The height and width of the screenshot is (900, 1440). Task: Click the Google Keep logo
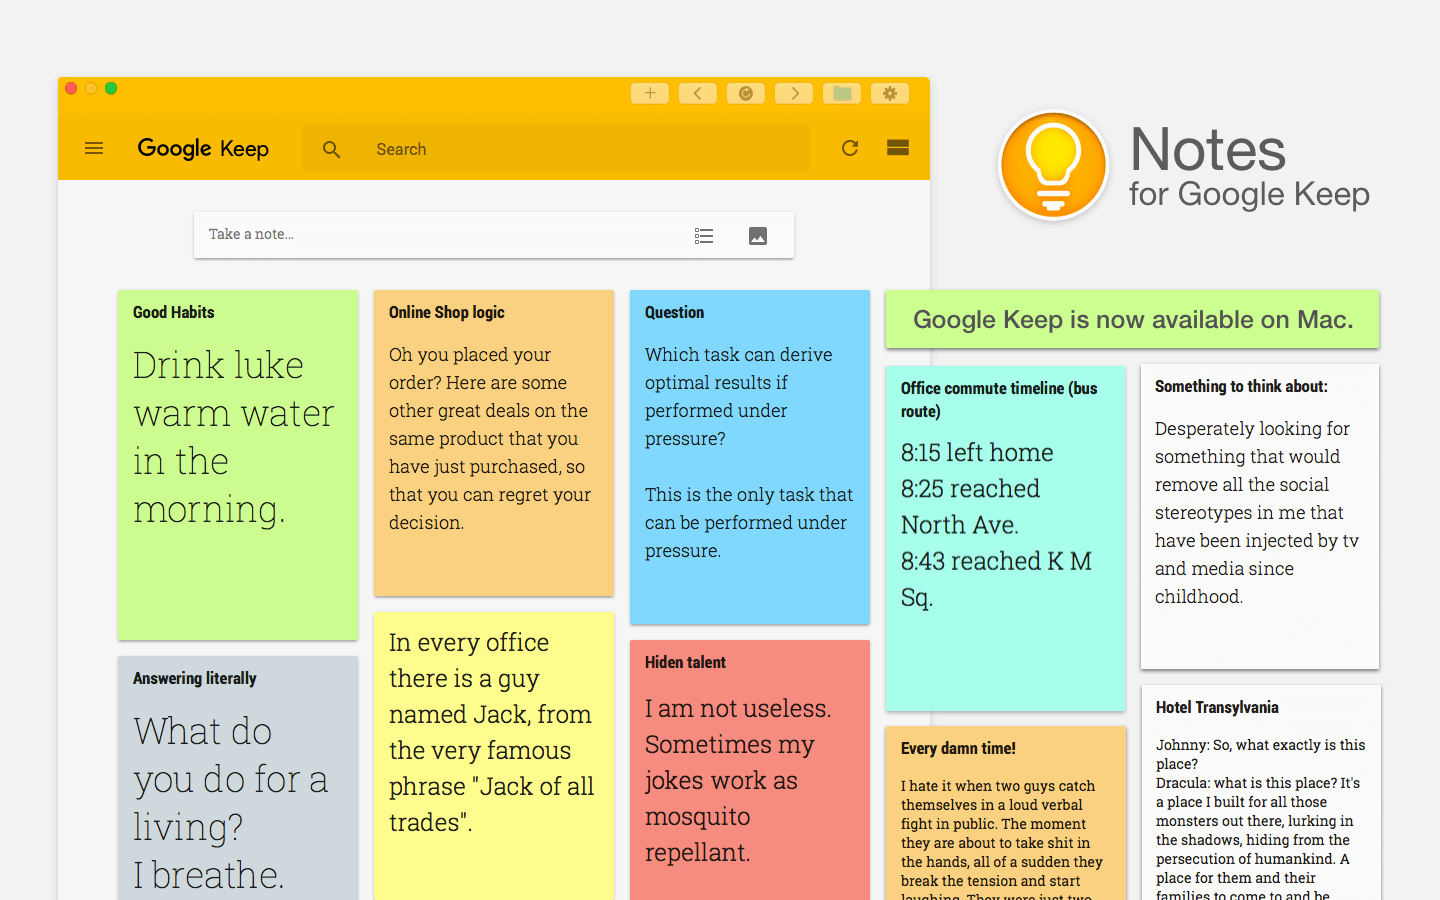(x=203, y=148)
